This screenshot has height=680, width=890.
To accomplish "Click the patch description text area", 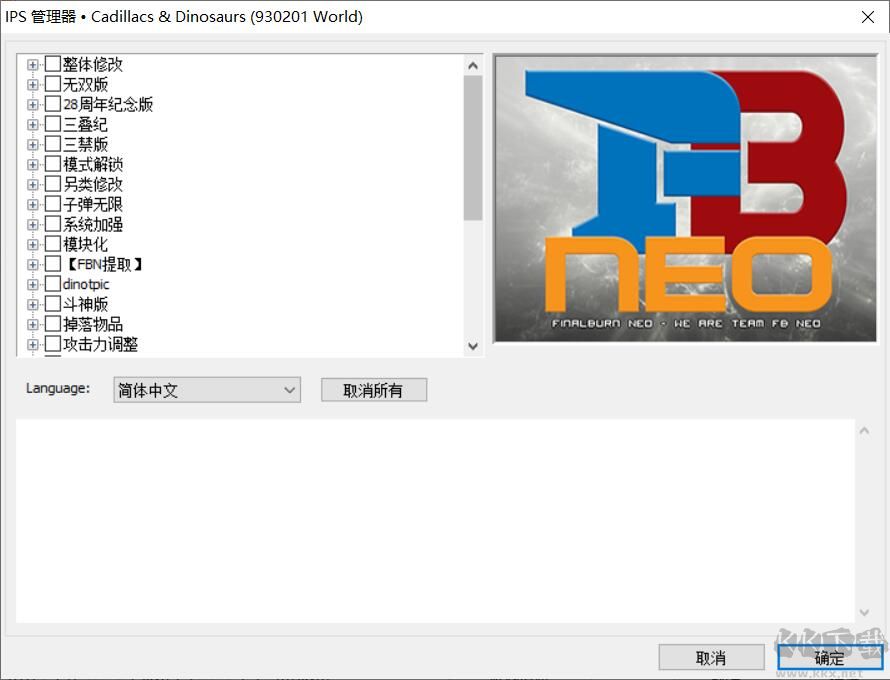I will tap(435, 521).
